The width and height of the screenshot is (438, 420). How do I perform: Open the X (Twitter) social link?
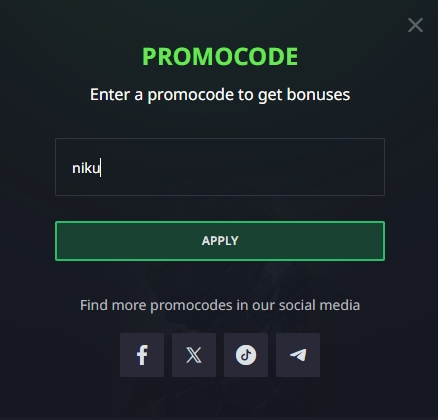tap(194, 355)
